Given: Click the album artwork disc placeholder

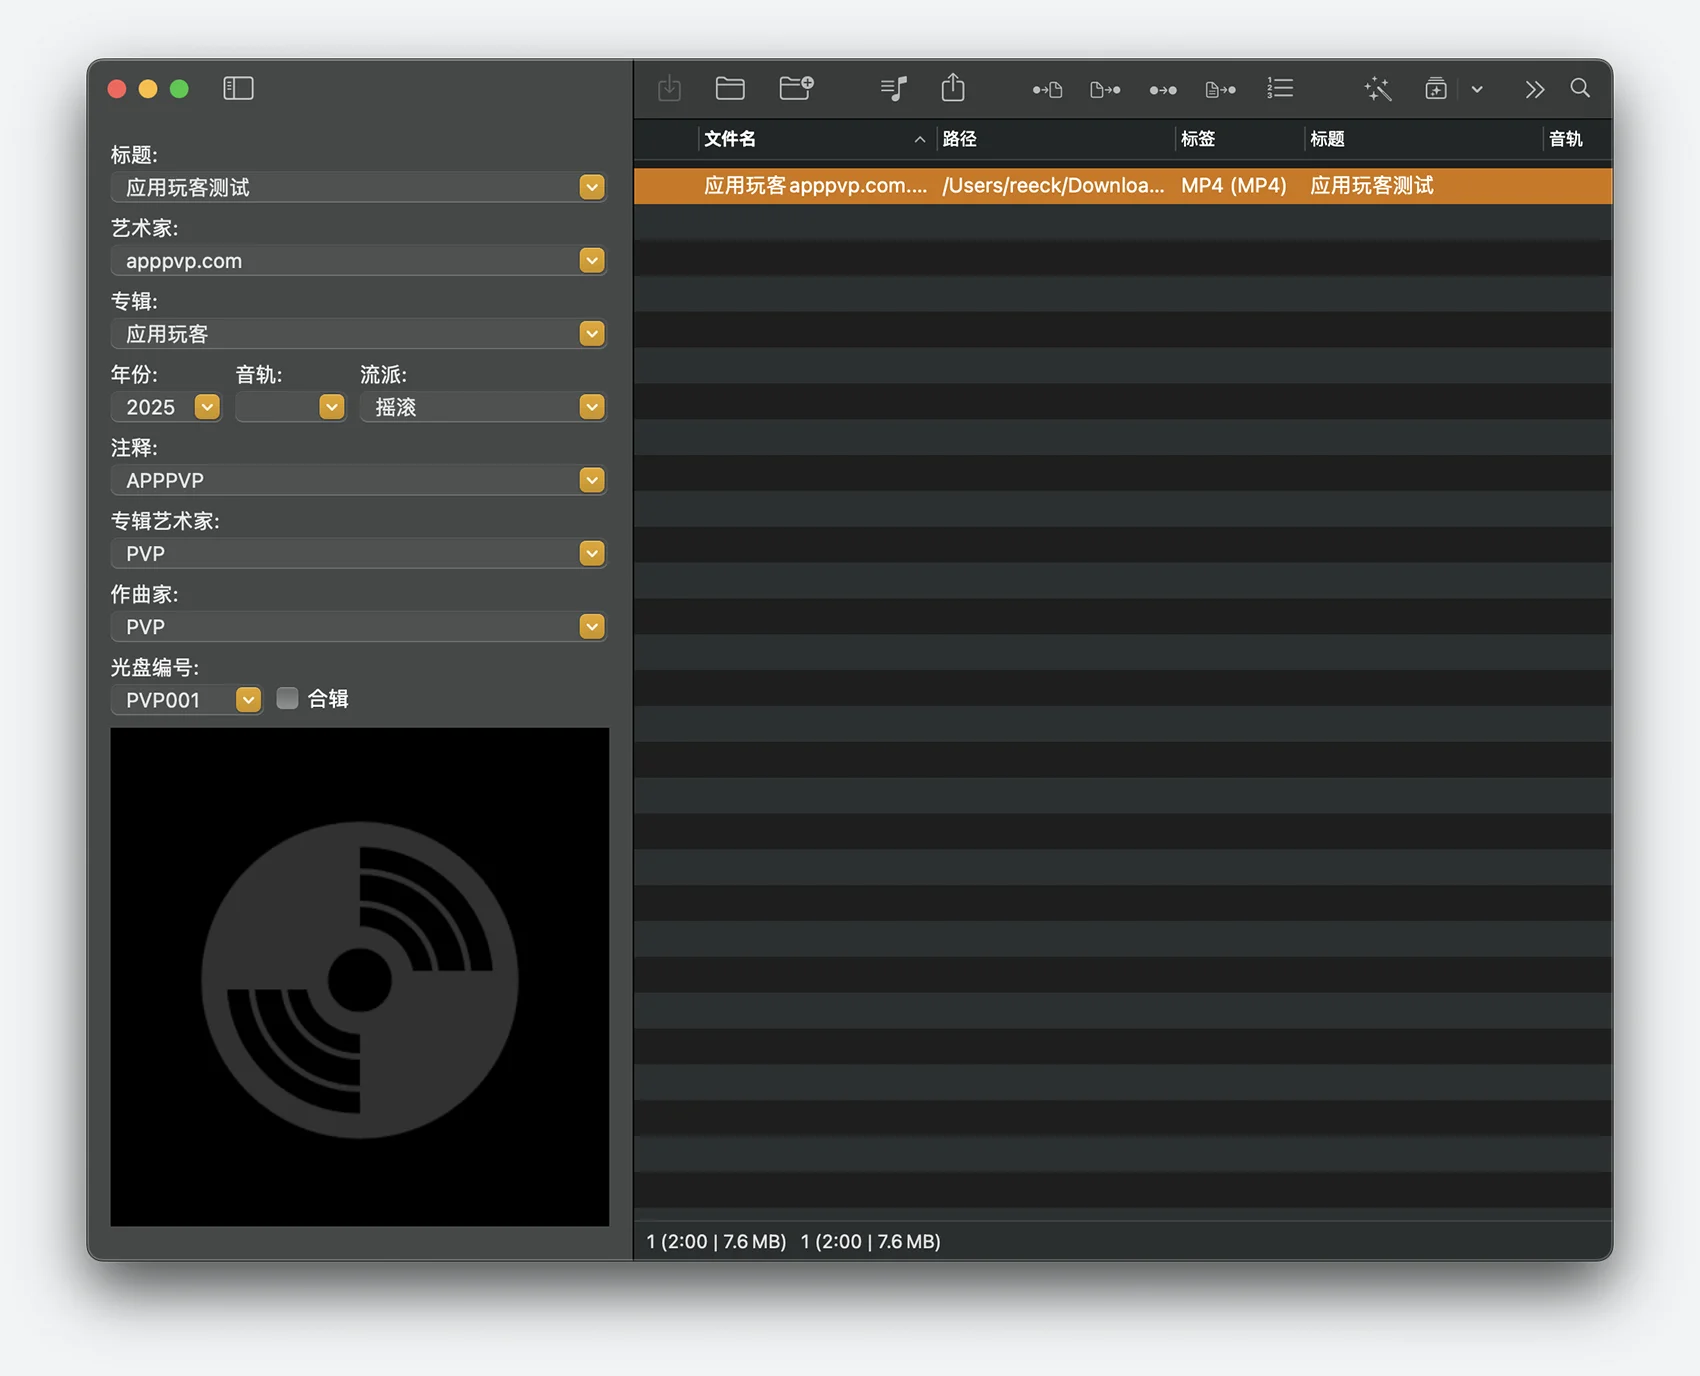Looking at the screenshot, I should pos(360,977).
